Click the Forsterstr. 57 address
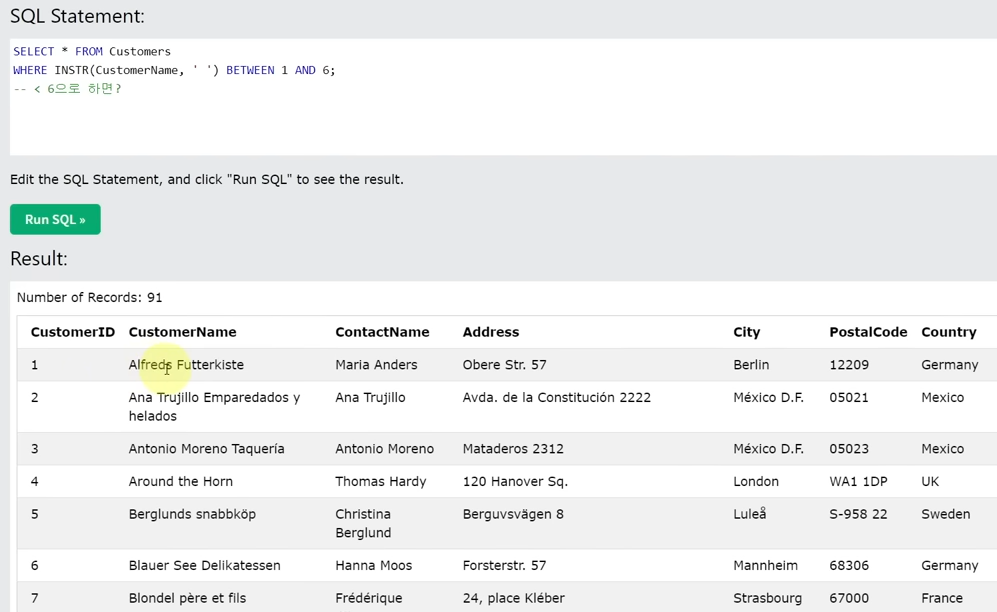 [x=504, y=566]
